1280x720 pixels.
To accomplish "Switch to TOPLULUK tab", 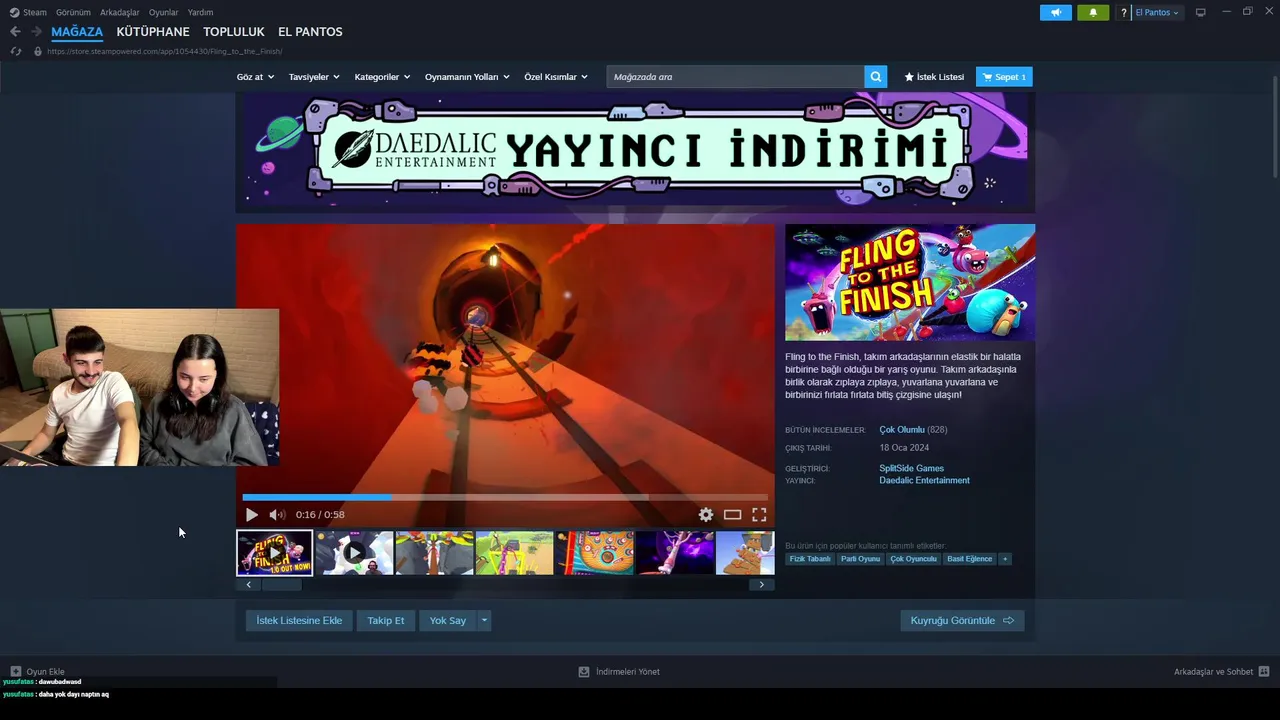I will [234, 32].
